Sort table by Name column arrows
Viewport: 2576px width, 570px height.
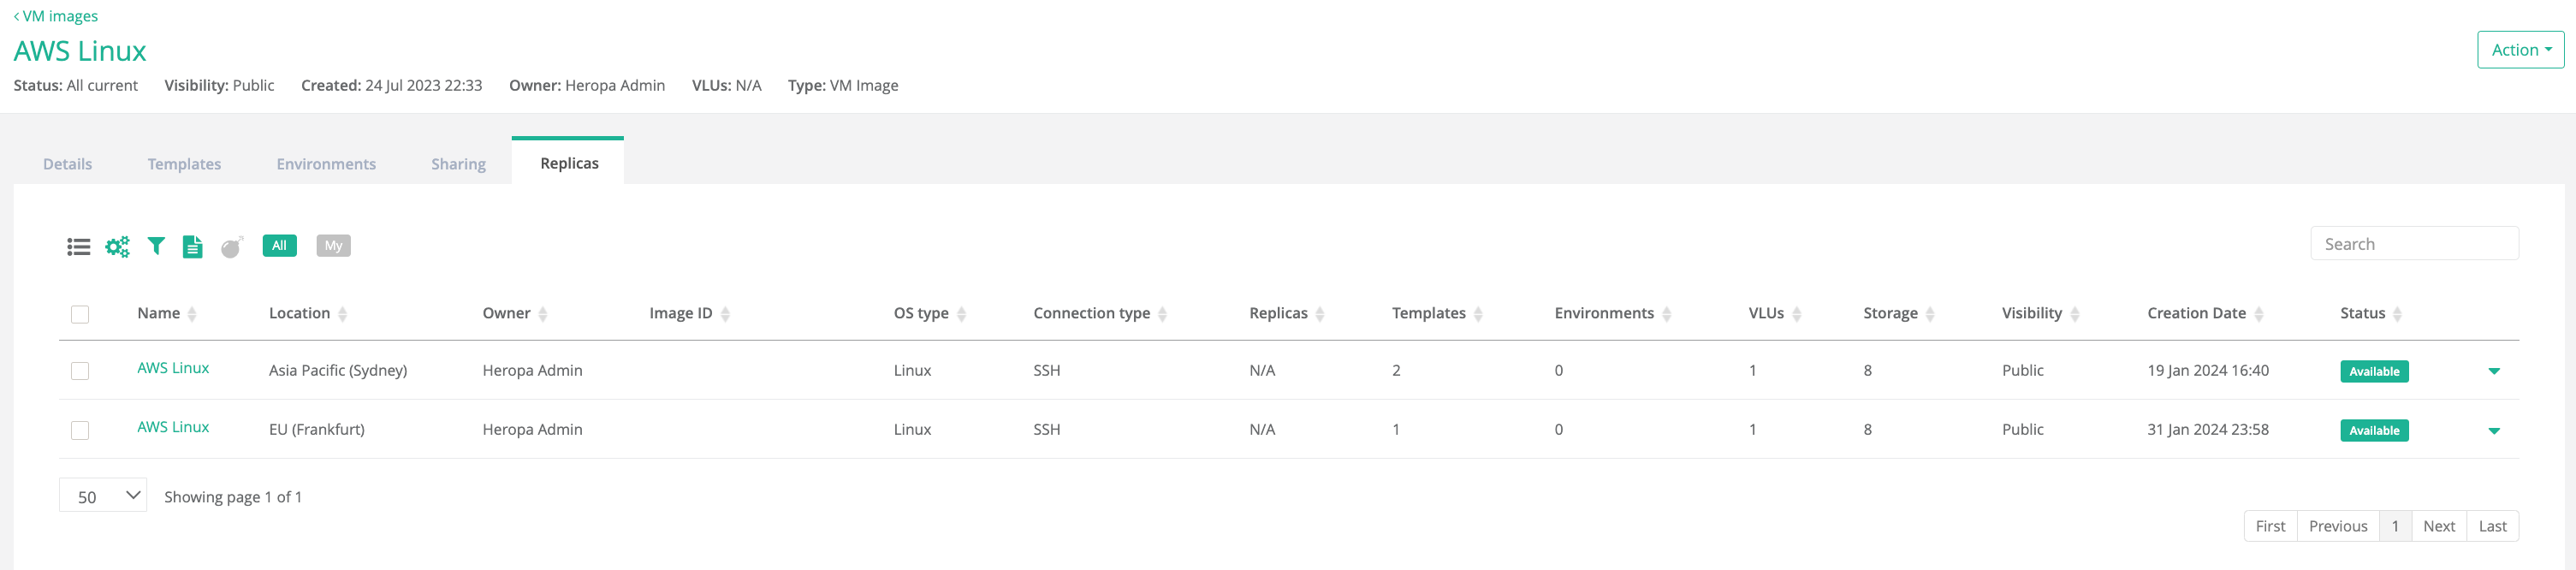[x=192, y=314]
